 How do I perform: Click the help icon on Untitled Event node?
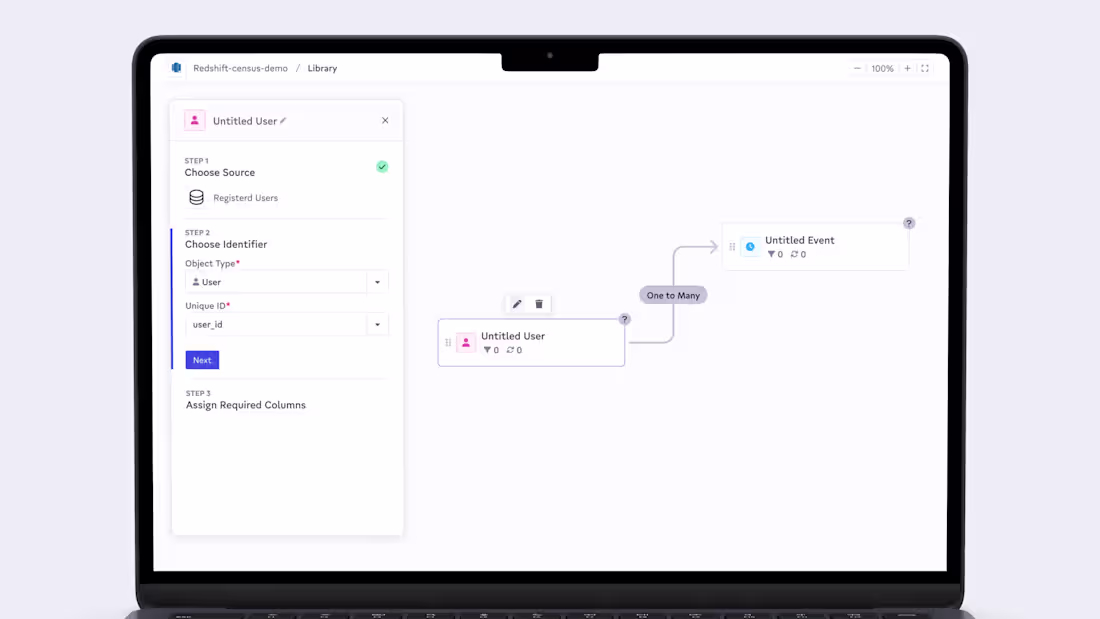(908, 223)
